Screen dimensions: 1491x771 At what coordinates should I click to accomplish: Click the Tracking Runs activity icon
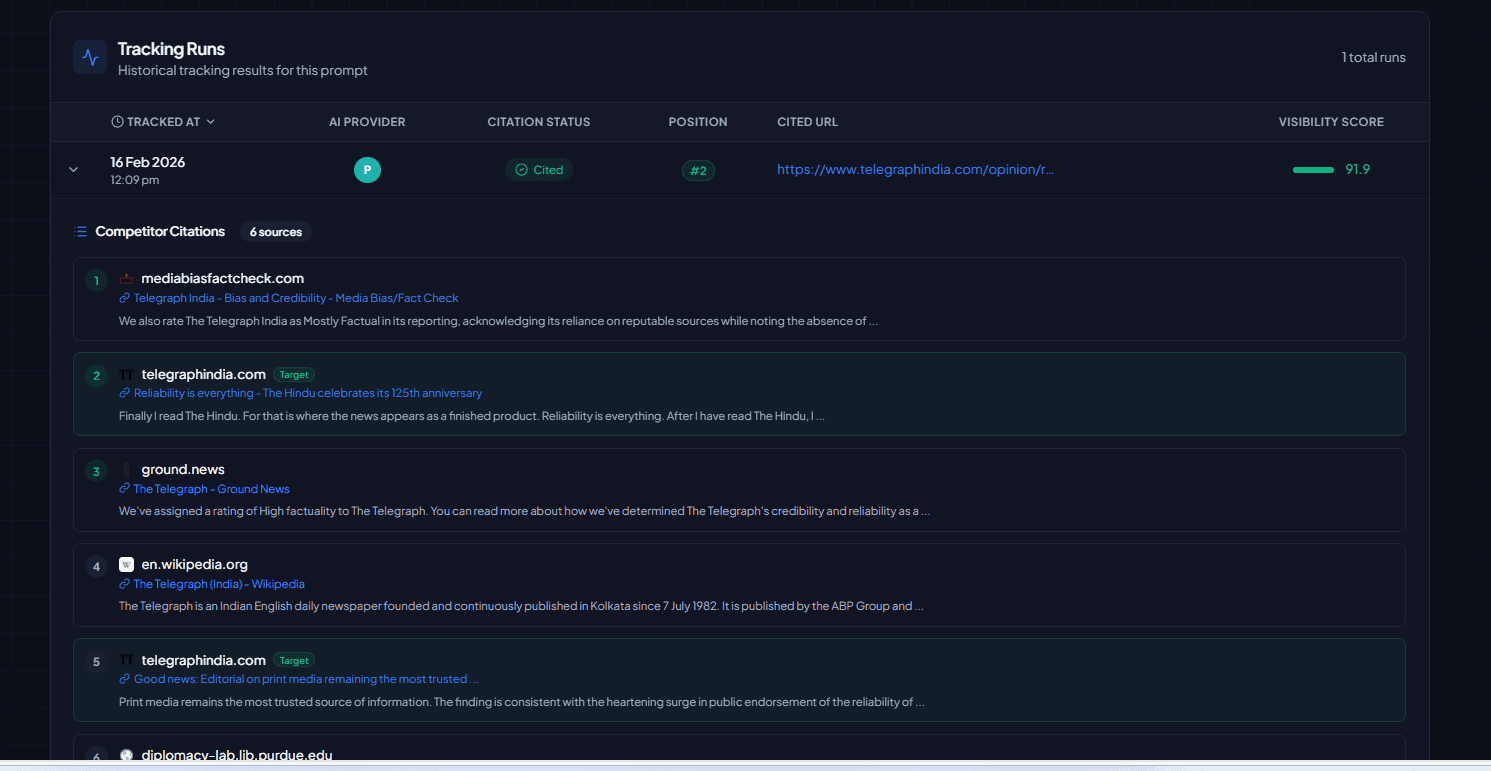[x=89, y=57]
